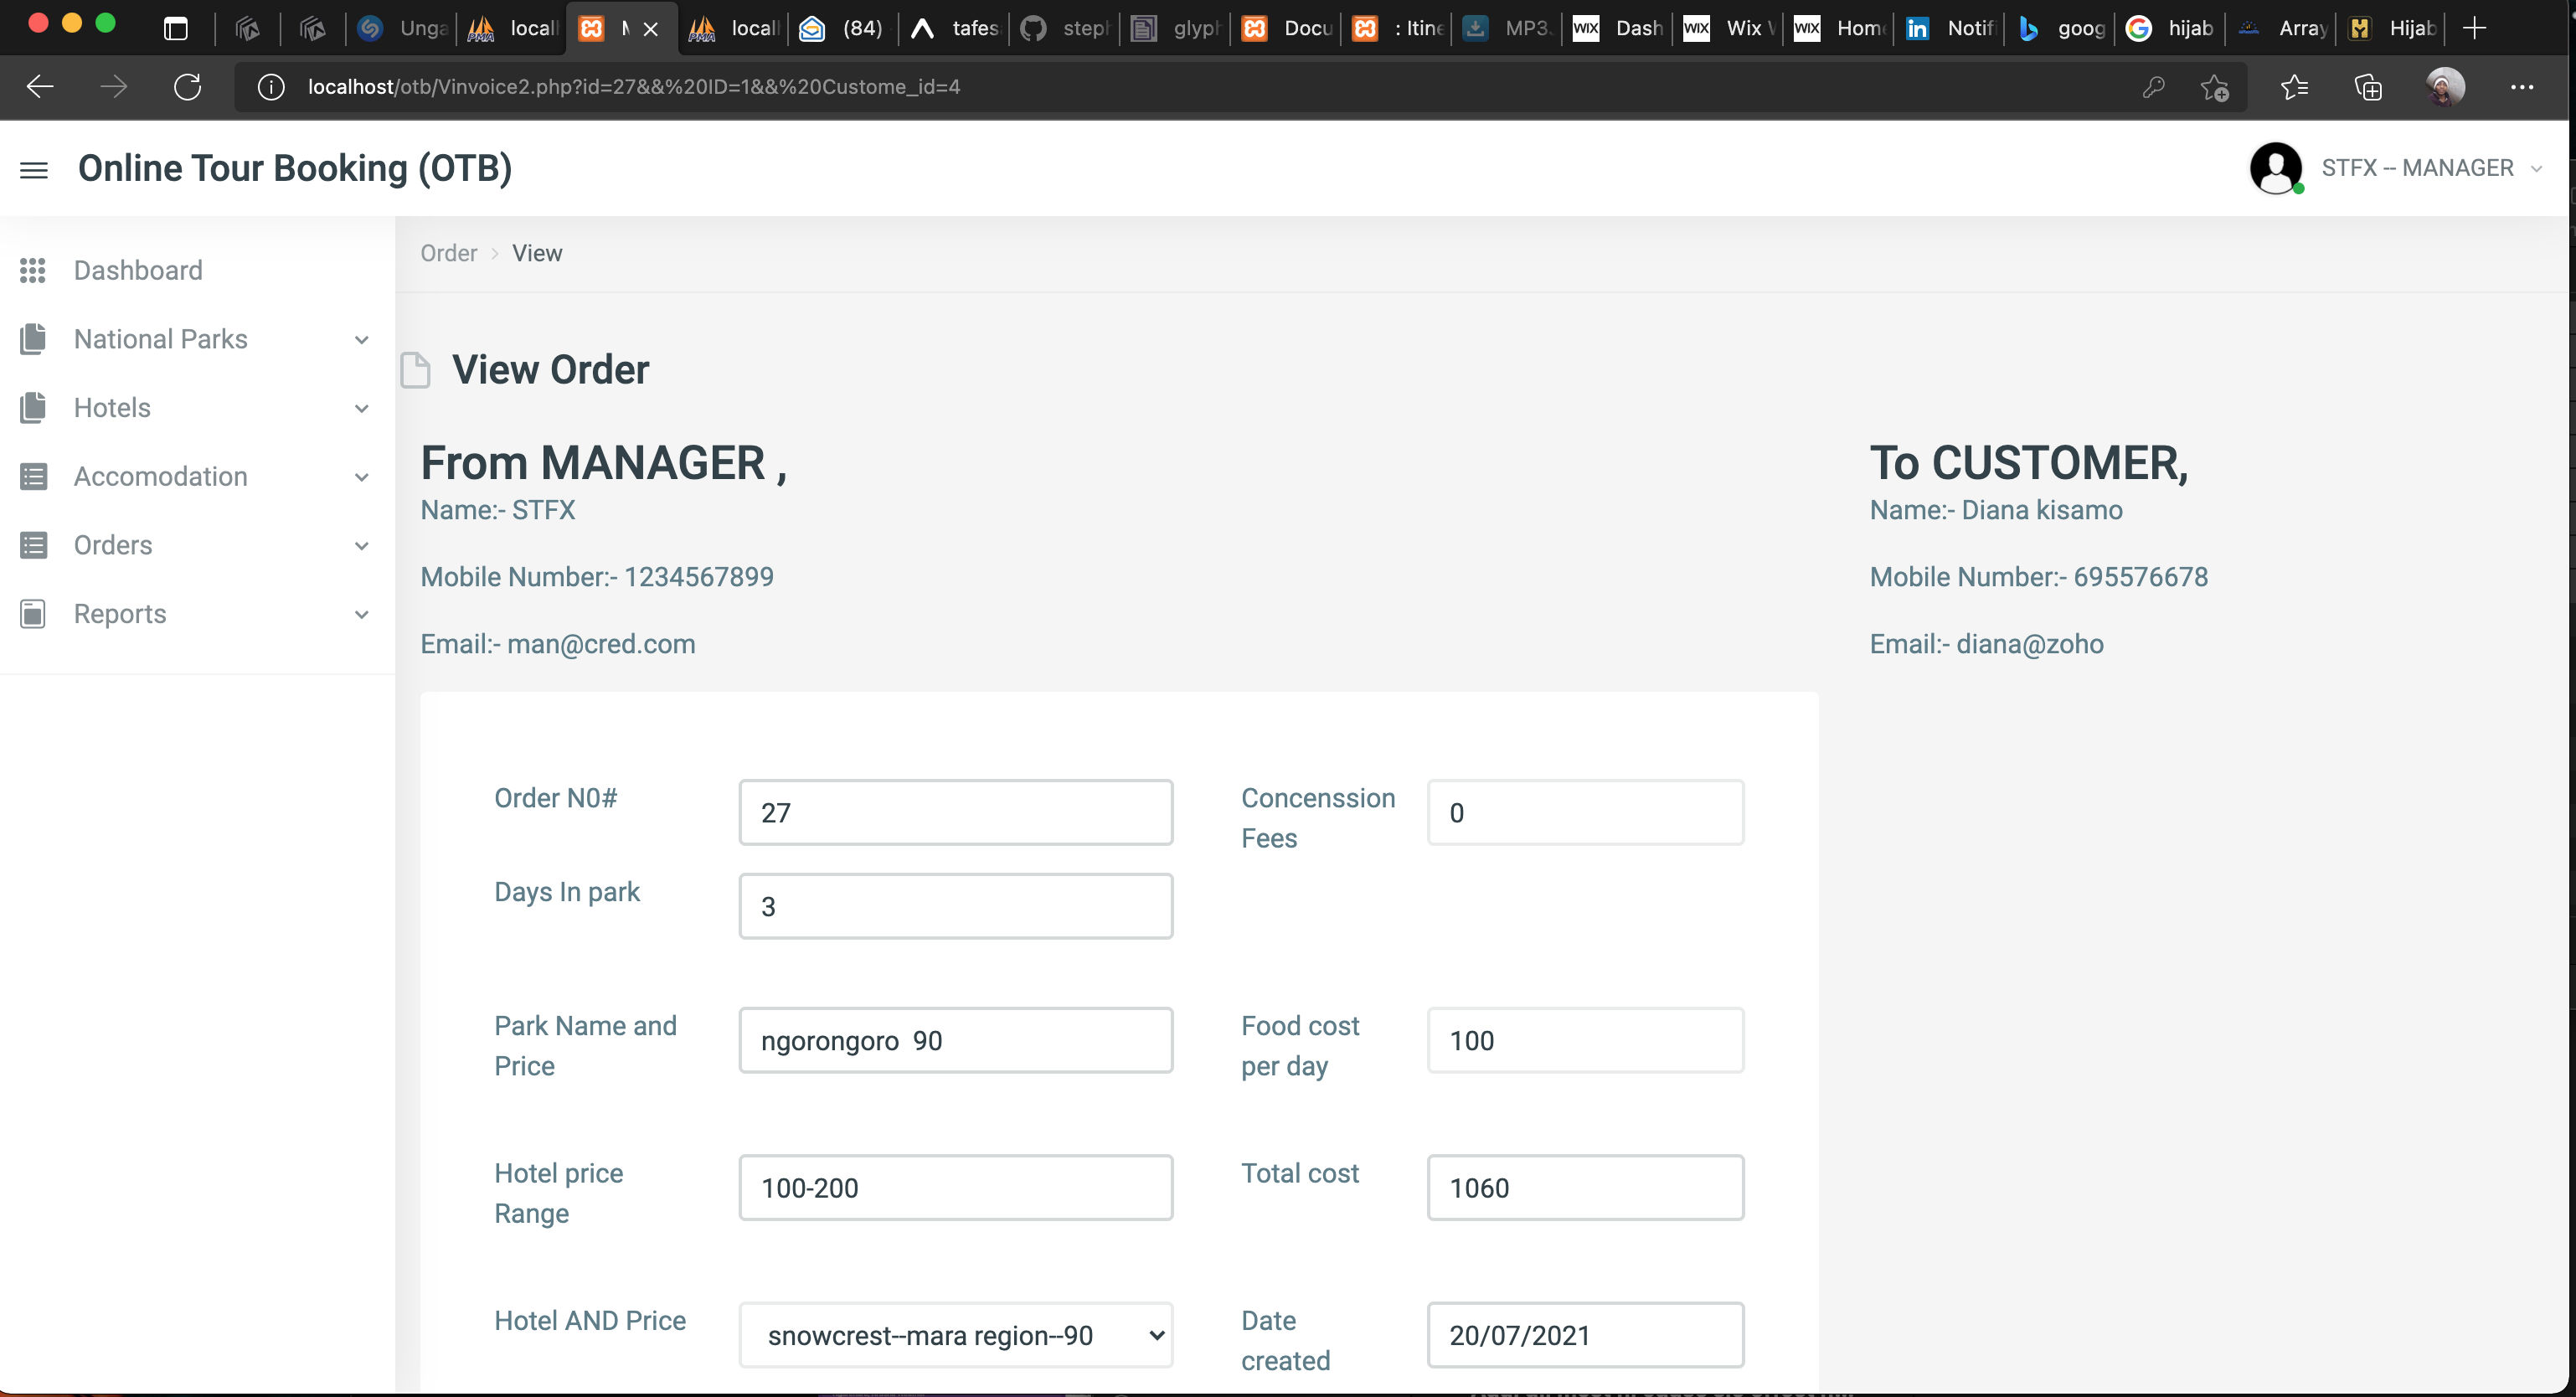2576x1397 pixels.
Task: Add page to favorites star icon
Action: (2214, 87)
